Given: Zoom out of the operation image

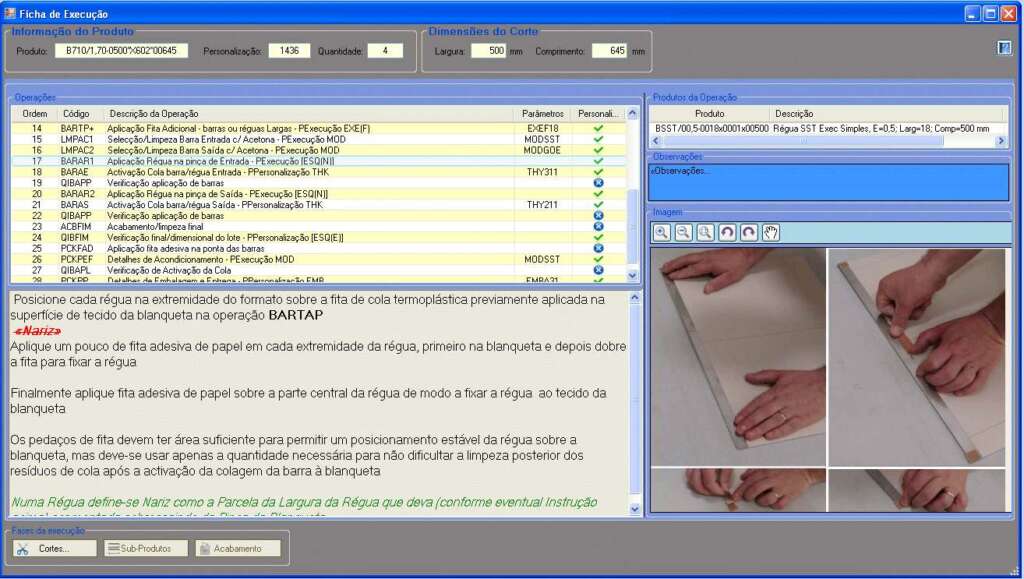Looking at the screenshot, I should click(x=683, y=232).
